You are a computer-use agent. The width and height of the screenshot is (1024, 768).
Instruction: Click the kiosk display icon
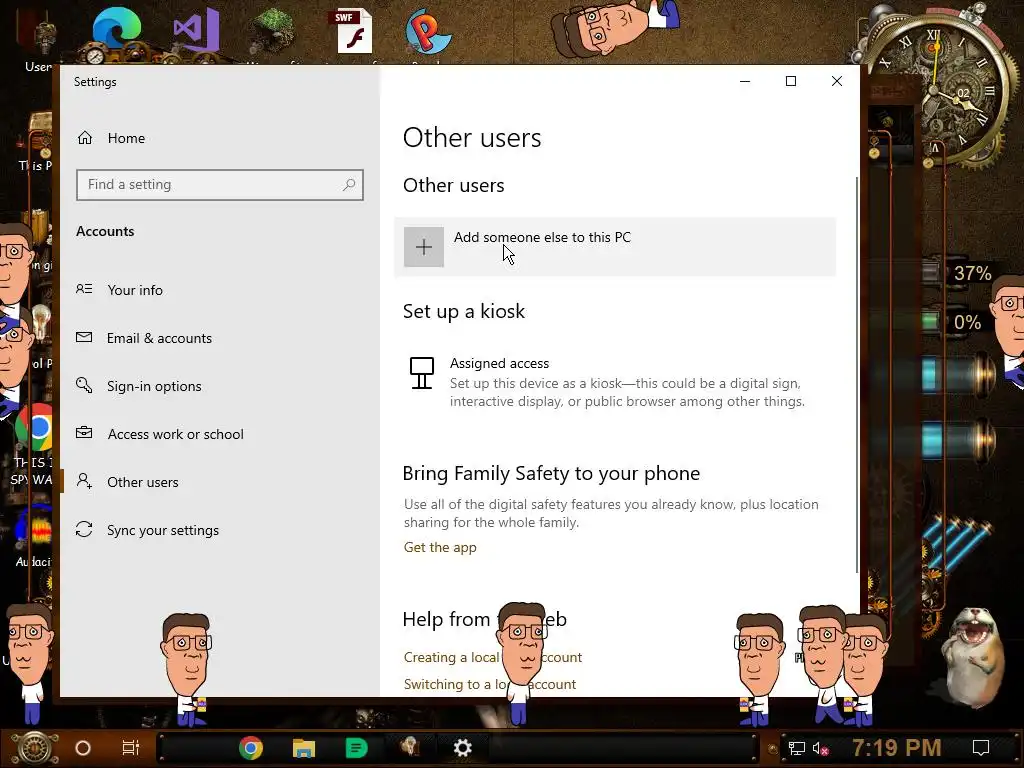coord(422,373)
